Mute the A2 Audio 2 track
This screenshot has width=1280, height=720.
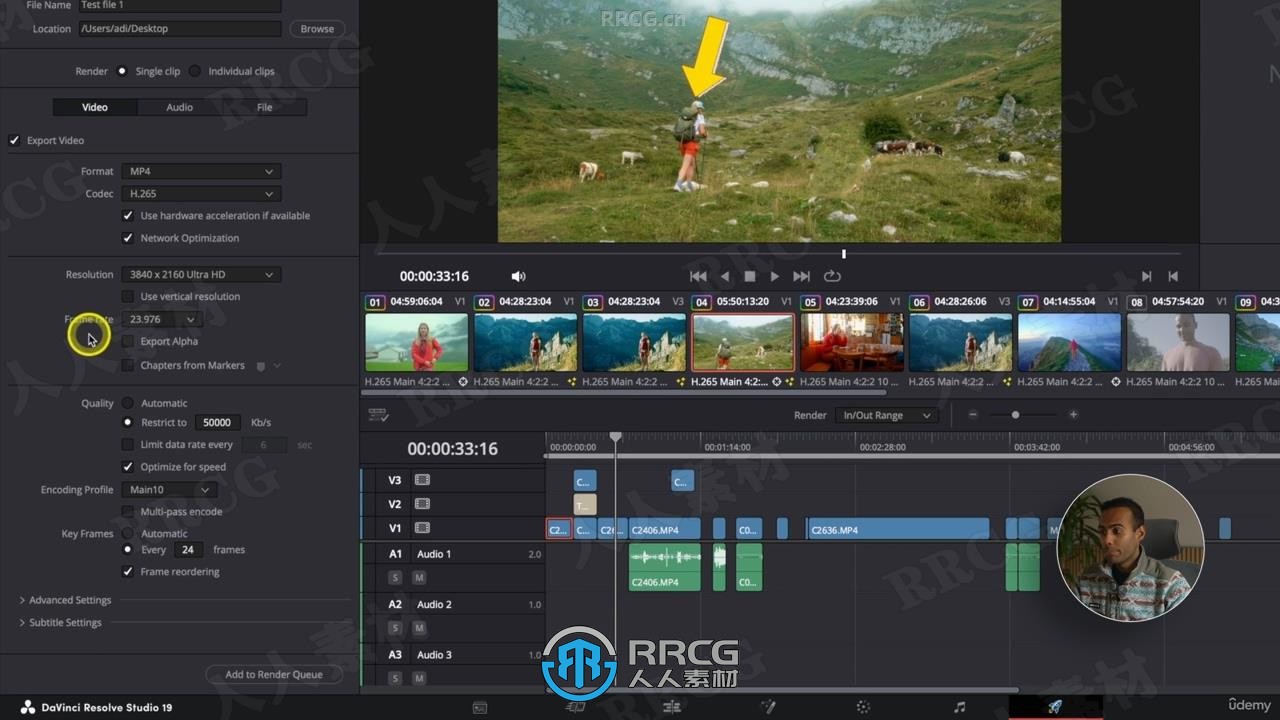[419, 628]
